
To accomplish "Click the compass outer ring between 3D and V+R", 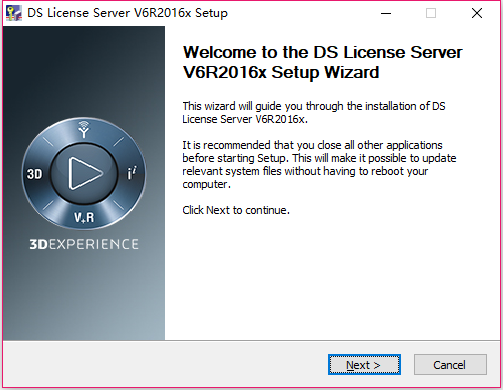I will (x=47, y=206).
